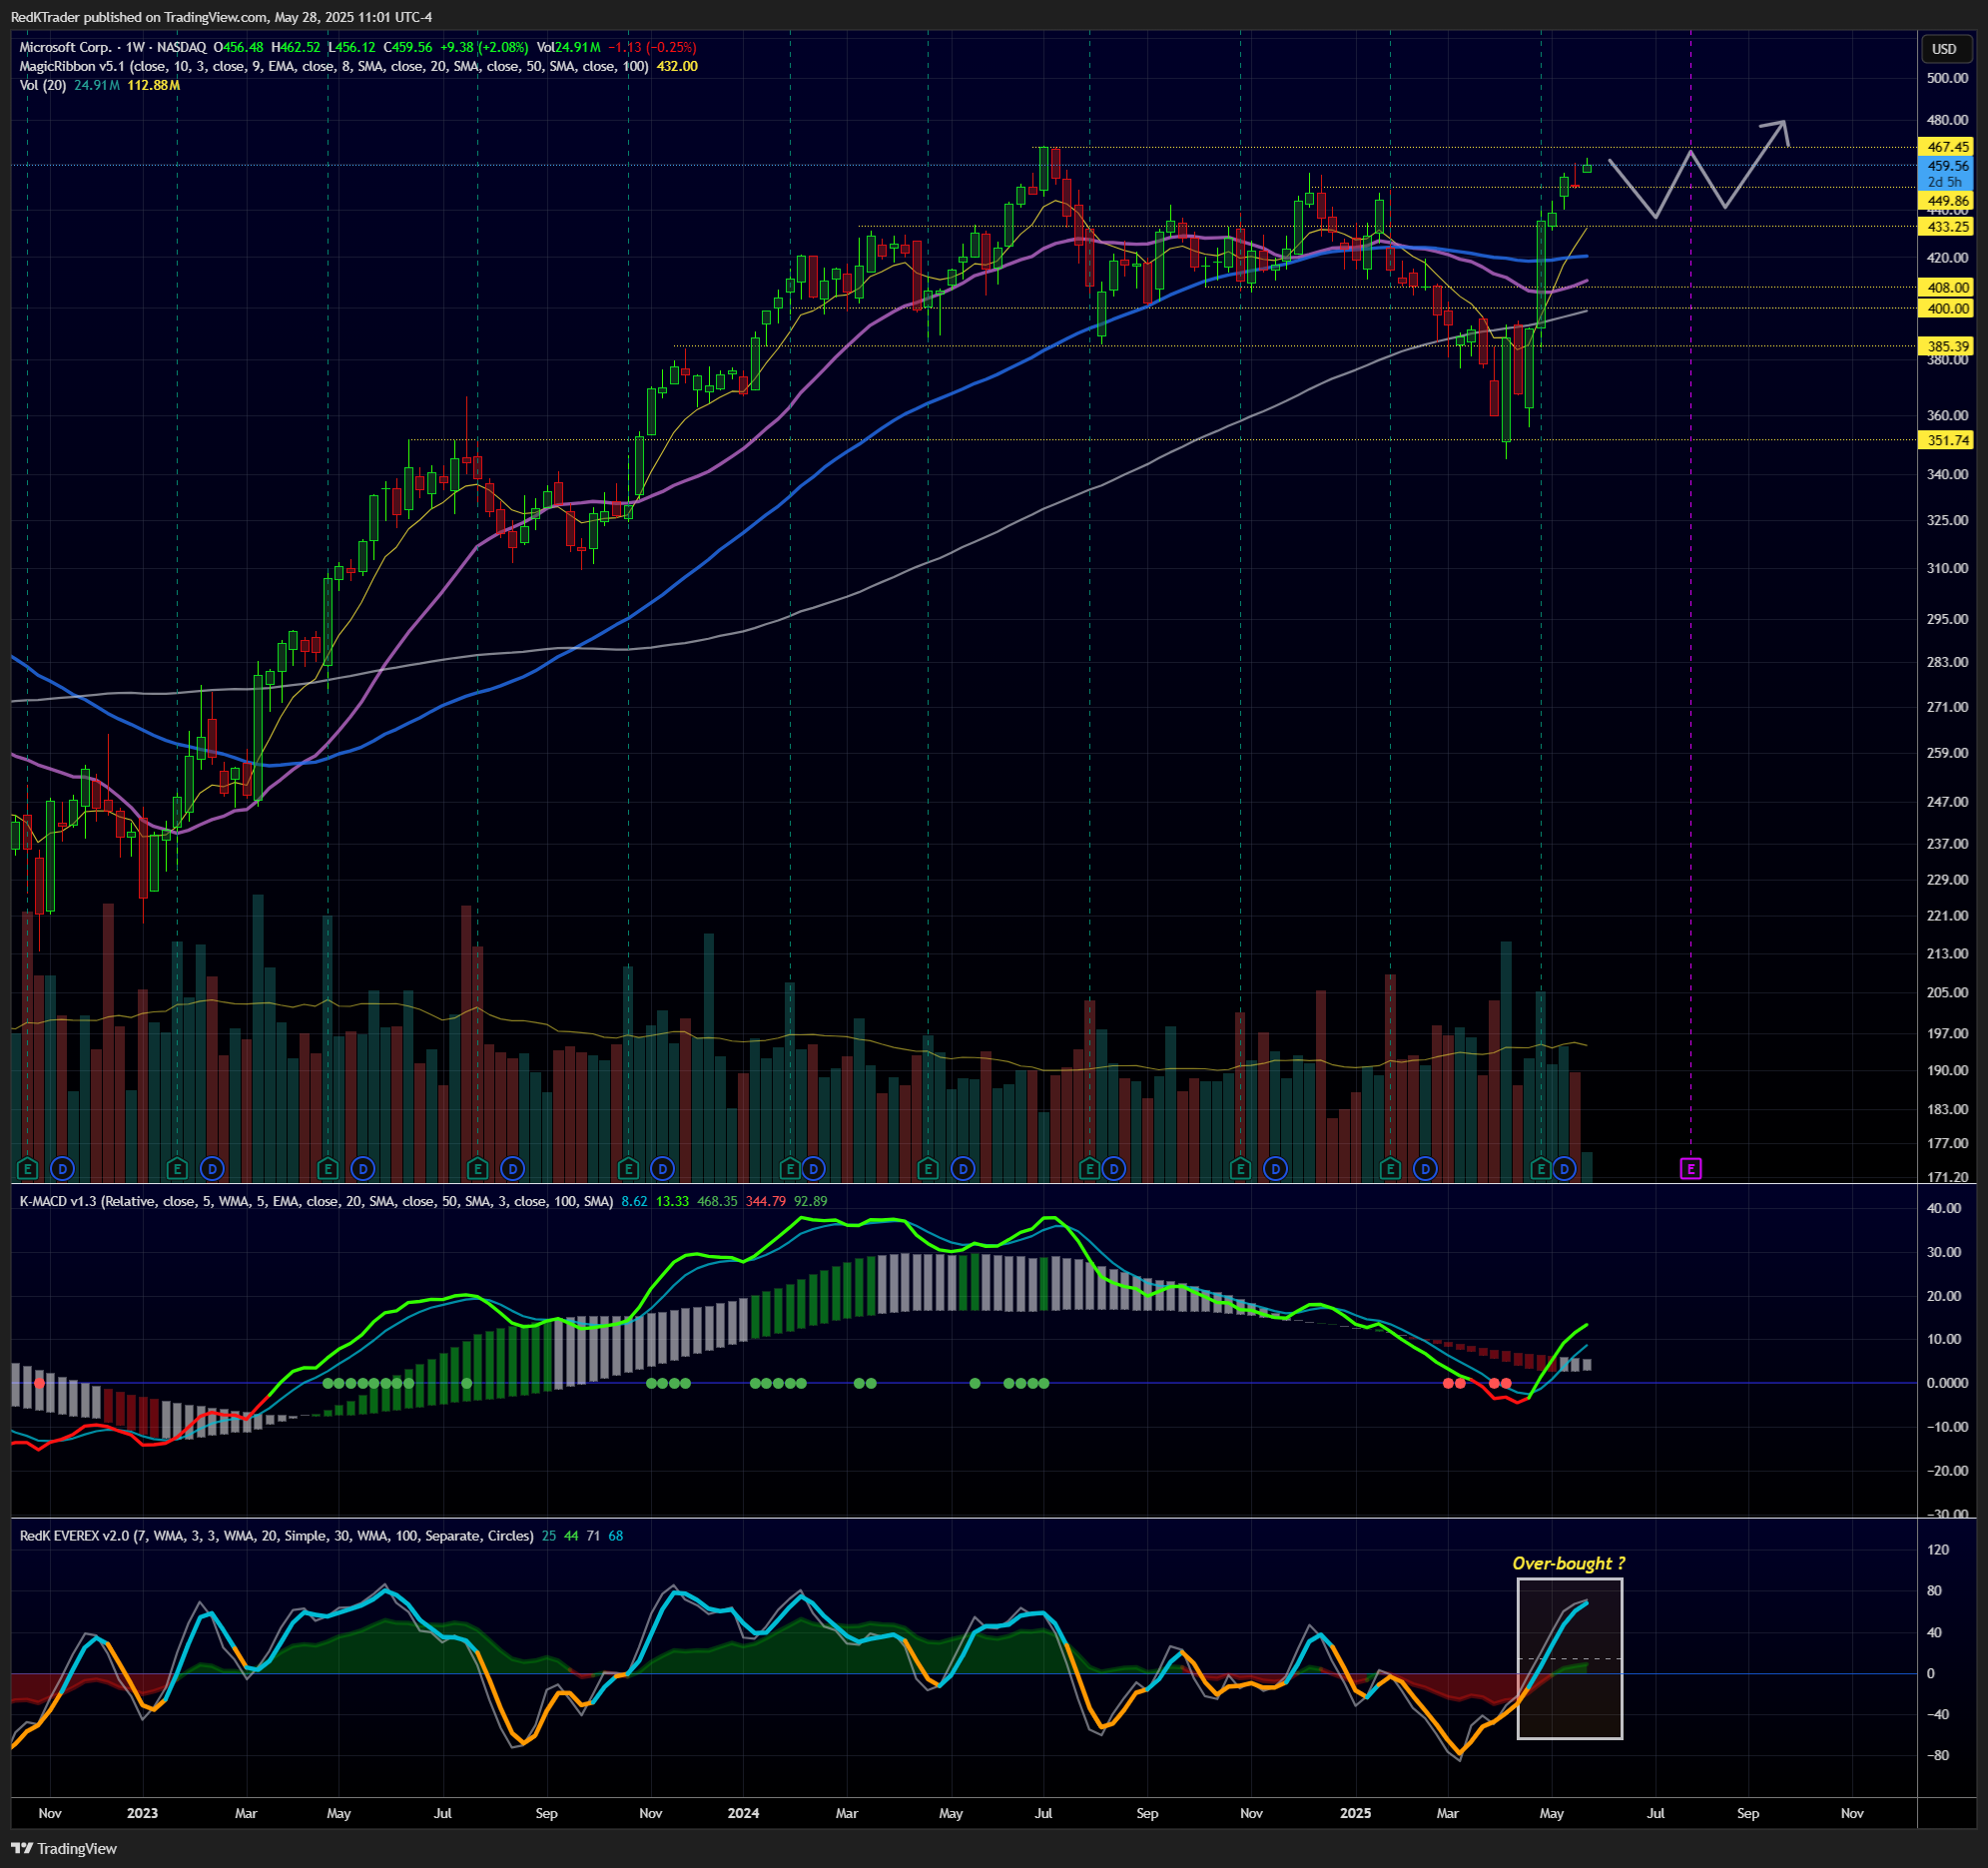Click the 500.00 price axis label
This screenshot has height=1868, width=1988.
1947,78
